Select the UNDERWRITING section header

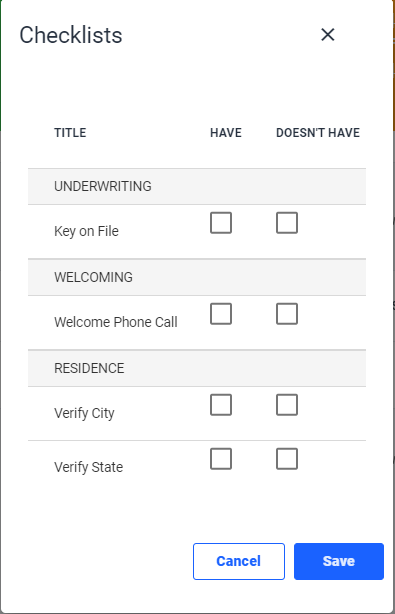(197, 186)
